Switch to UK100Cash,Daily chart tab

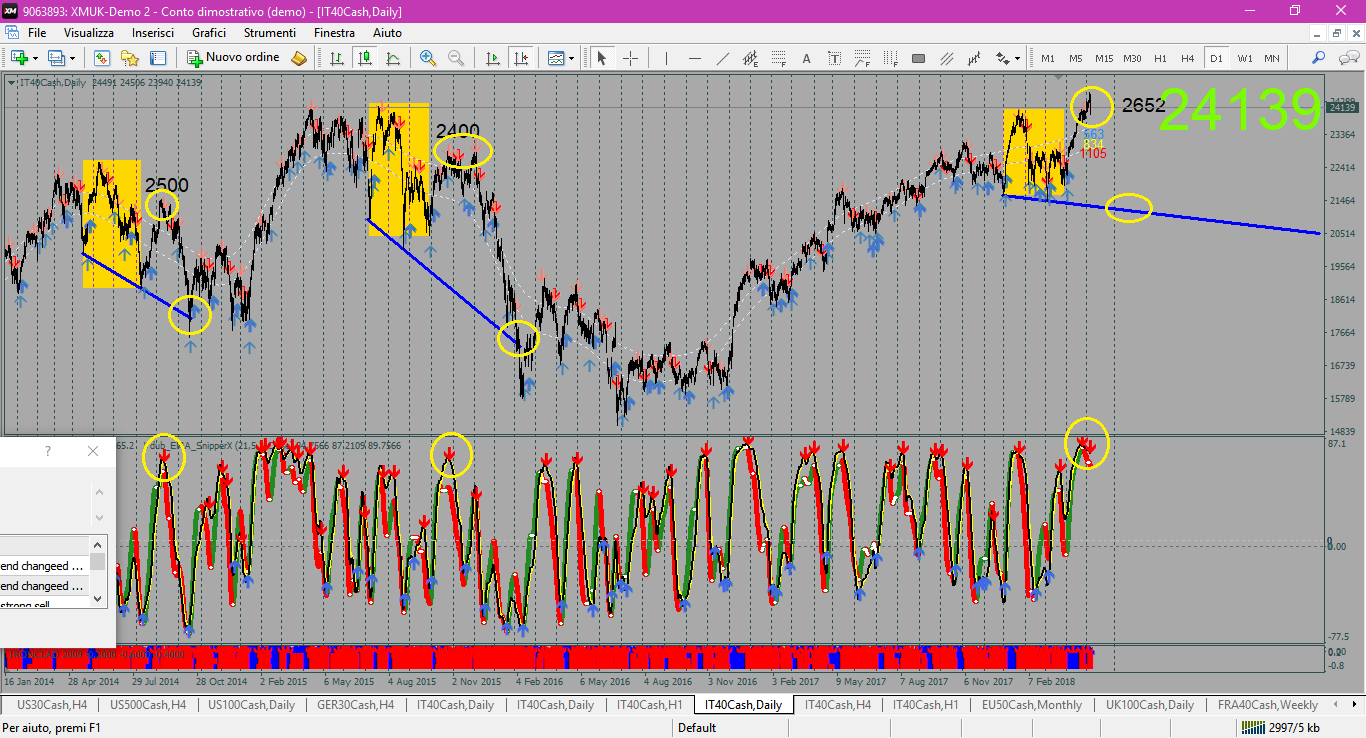point(1150,705)
